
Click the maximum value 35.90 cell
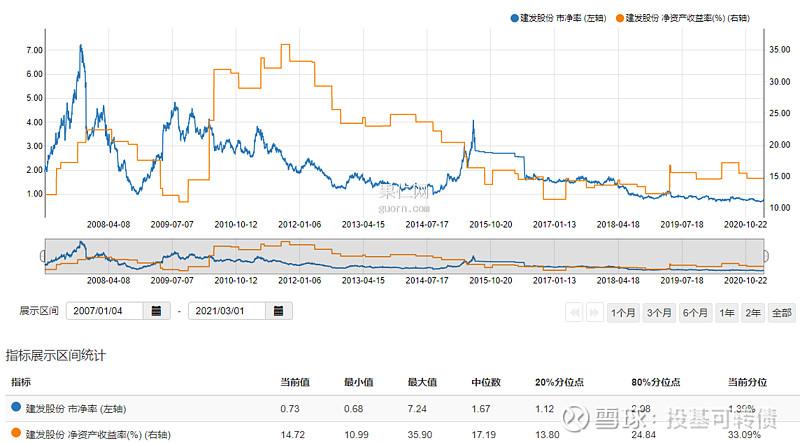[419, 435]
